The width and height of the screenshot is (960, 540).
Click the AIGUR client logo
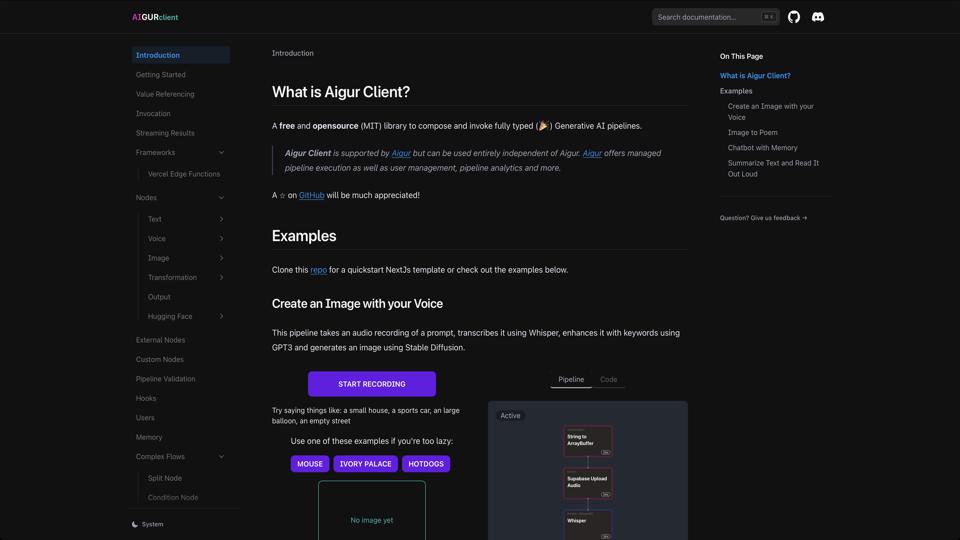[x=155, y=17]
